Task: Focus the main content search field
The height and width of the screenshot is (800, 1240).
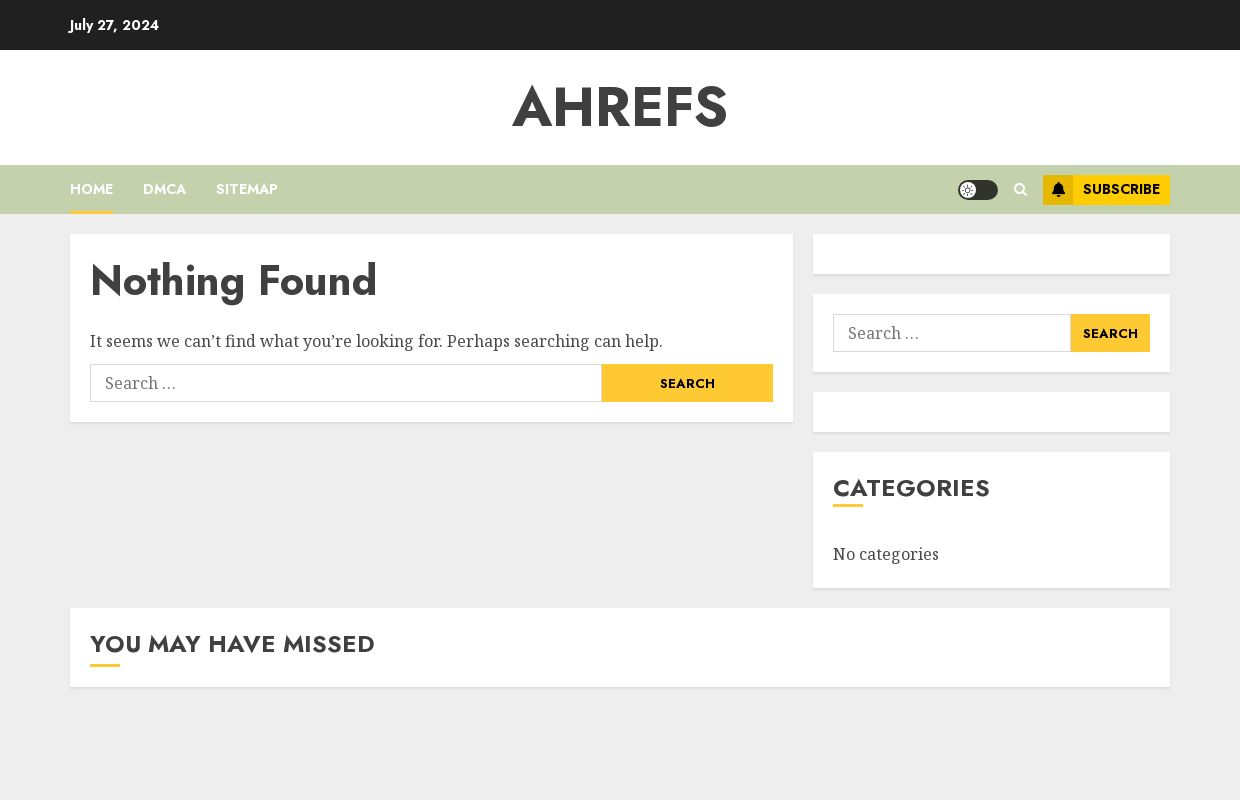Action: click(346, 383)
